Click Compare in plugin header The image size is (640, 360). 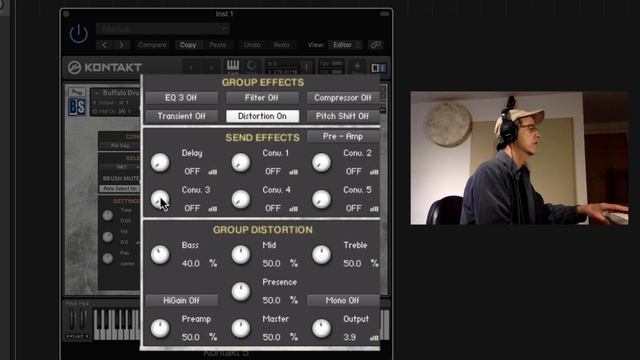click(152, 45)
